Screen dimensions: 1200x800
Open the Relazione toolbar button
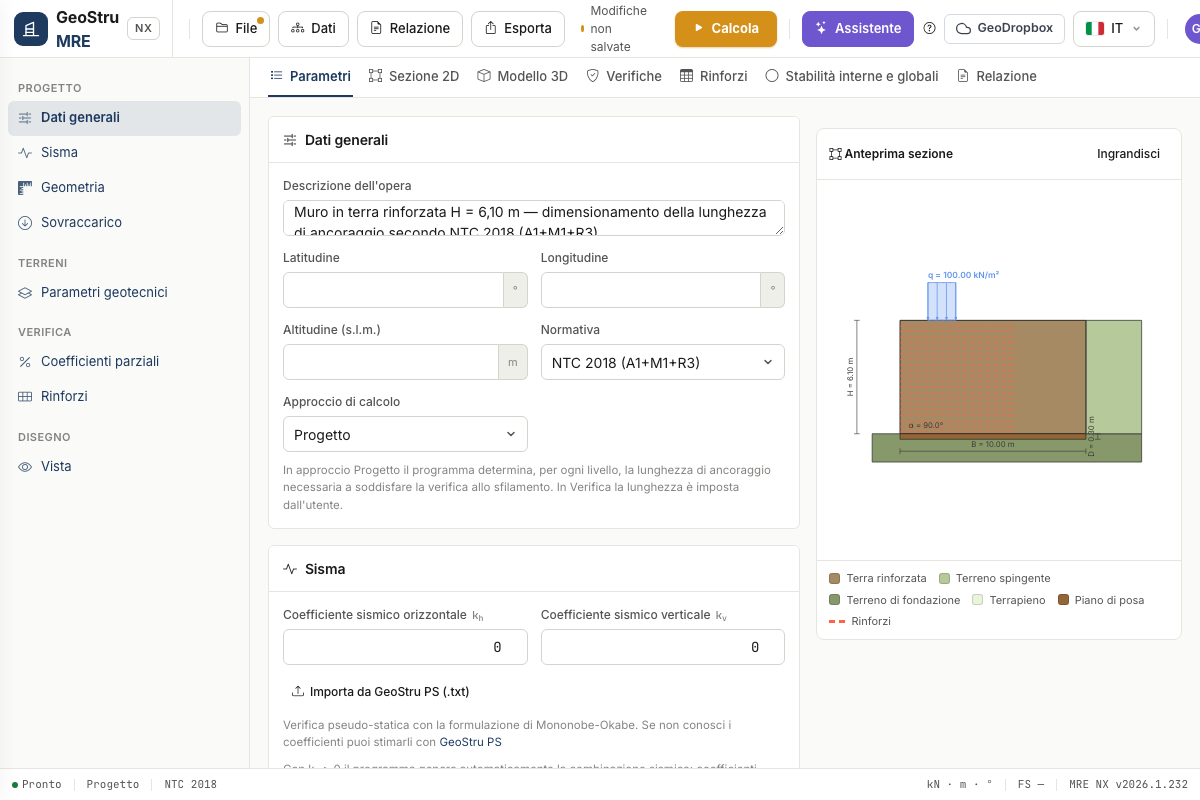pos(410,29)
